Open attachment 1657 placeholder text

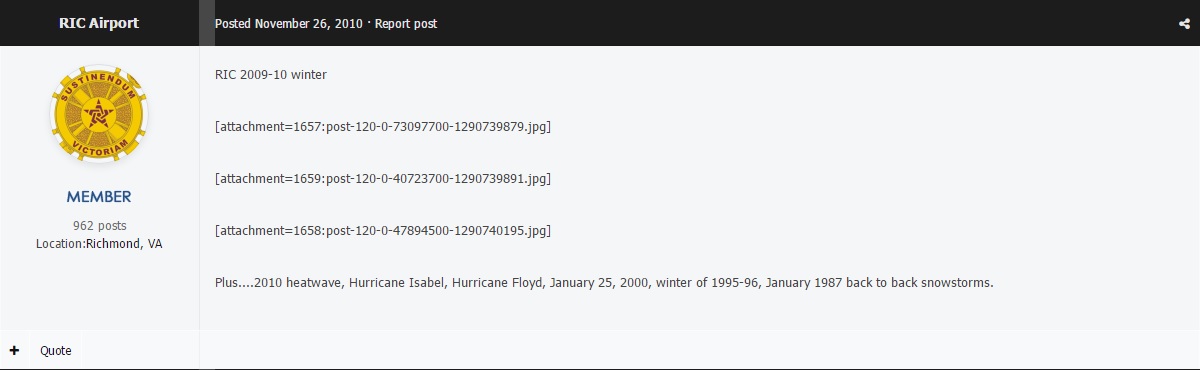pos(383,127)
